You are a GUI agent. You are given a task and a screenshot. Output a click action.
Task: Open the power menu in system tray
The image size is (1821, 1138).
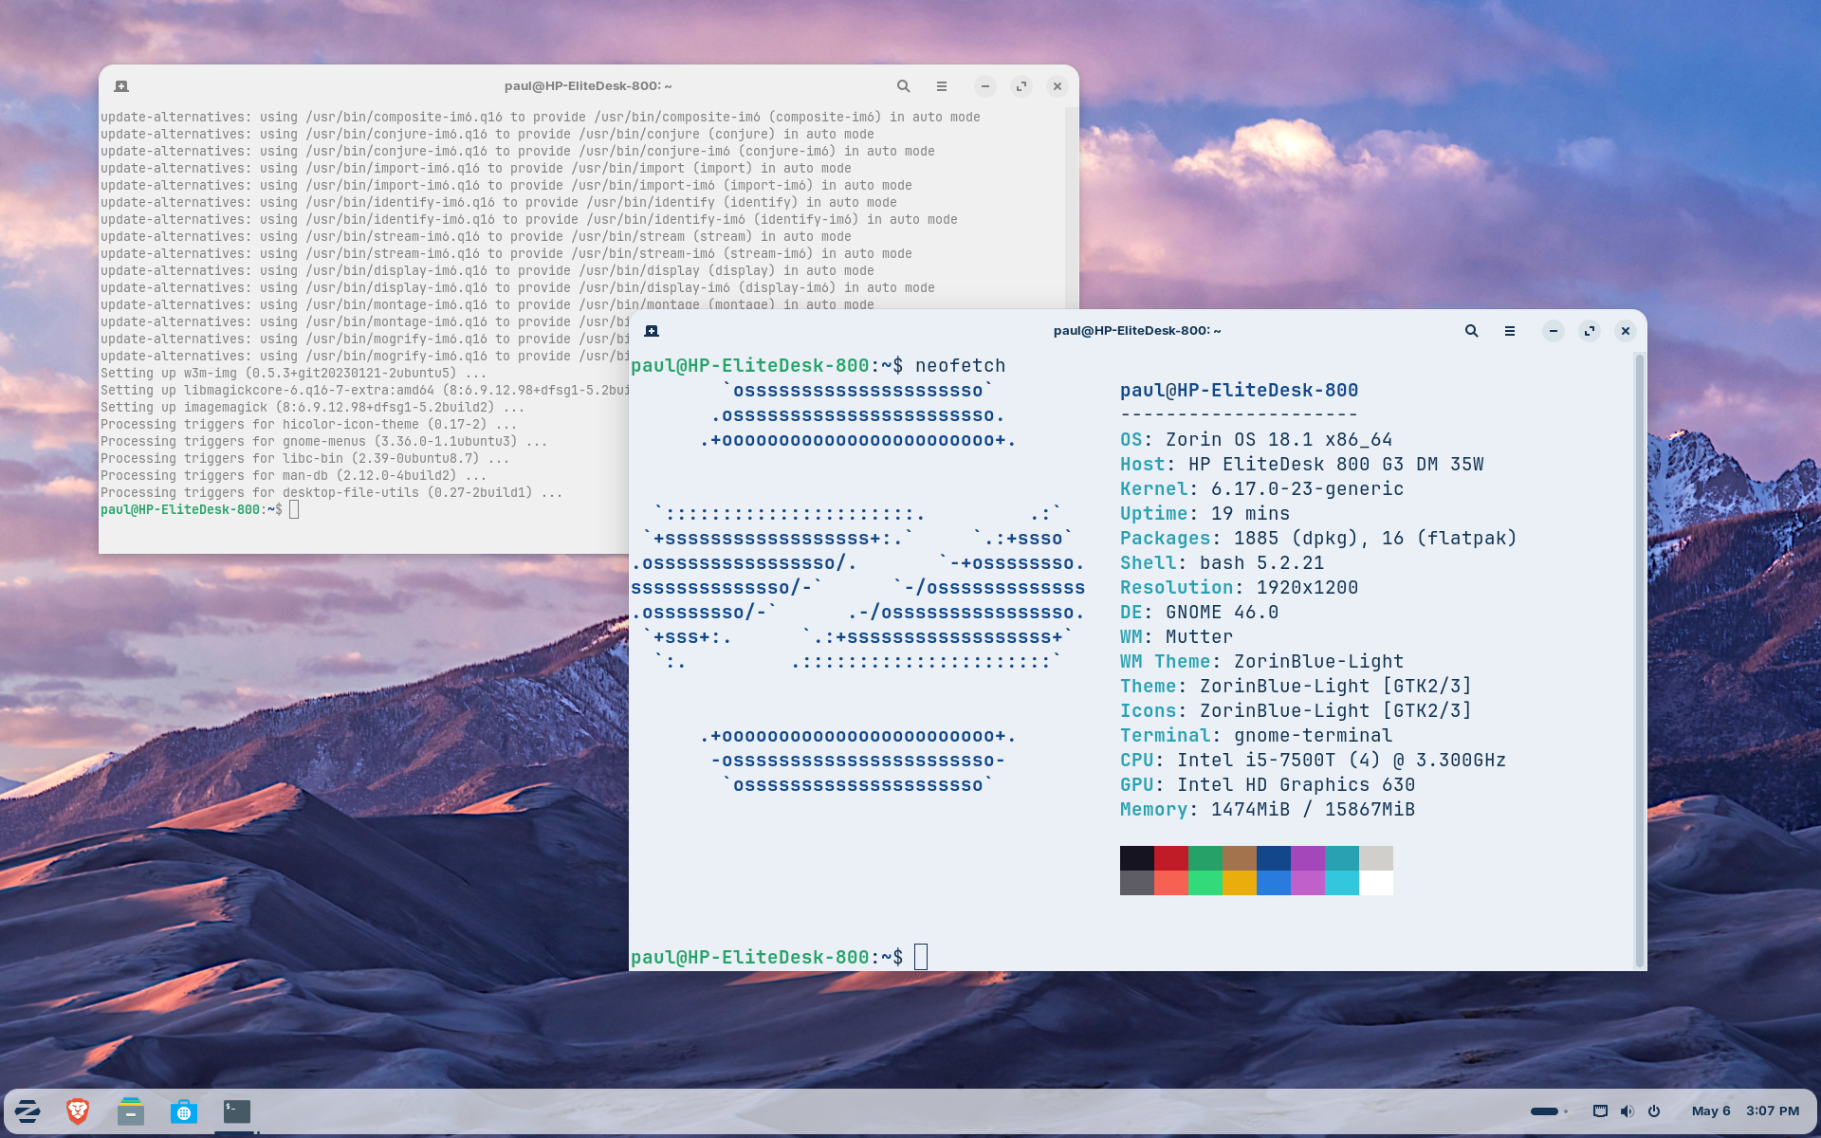[x=1654, y=1111]
